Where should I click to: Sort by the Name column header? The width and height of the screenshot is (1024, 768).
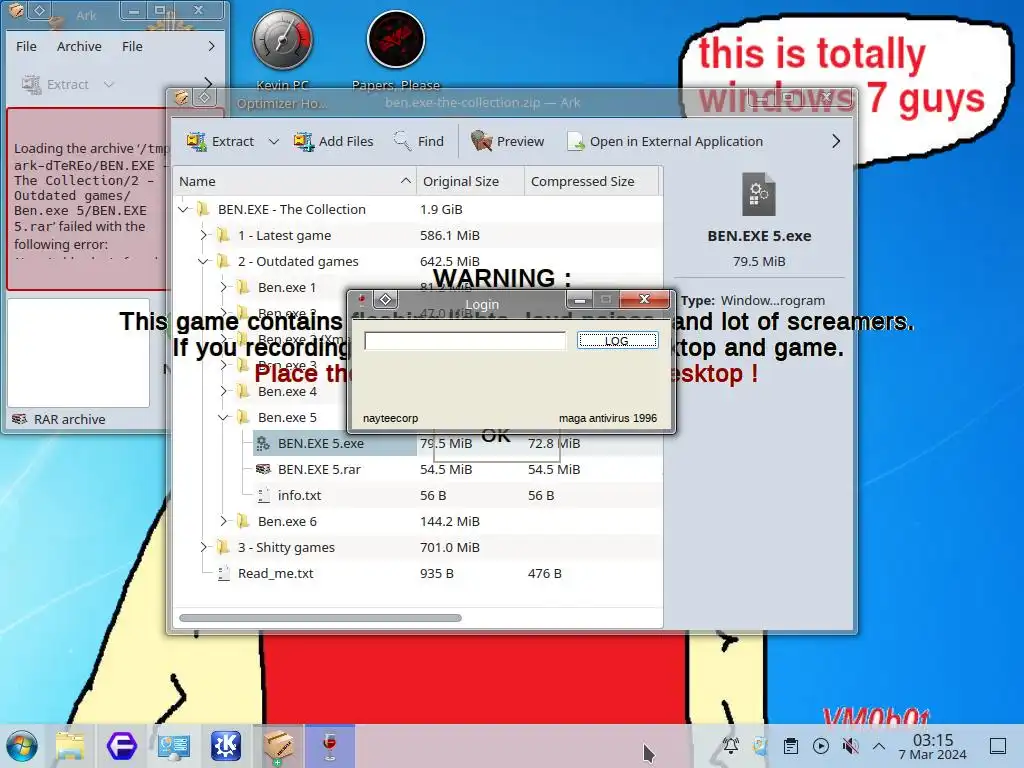[295, 182]
